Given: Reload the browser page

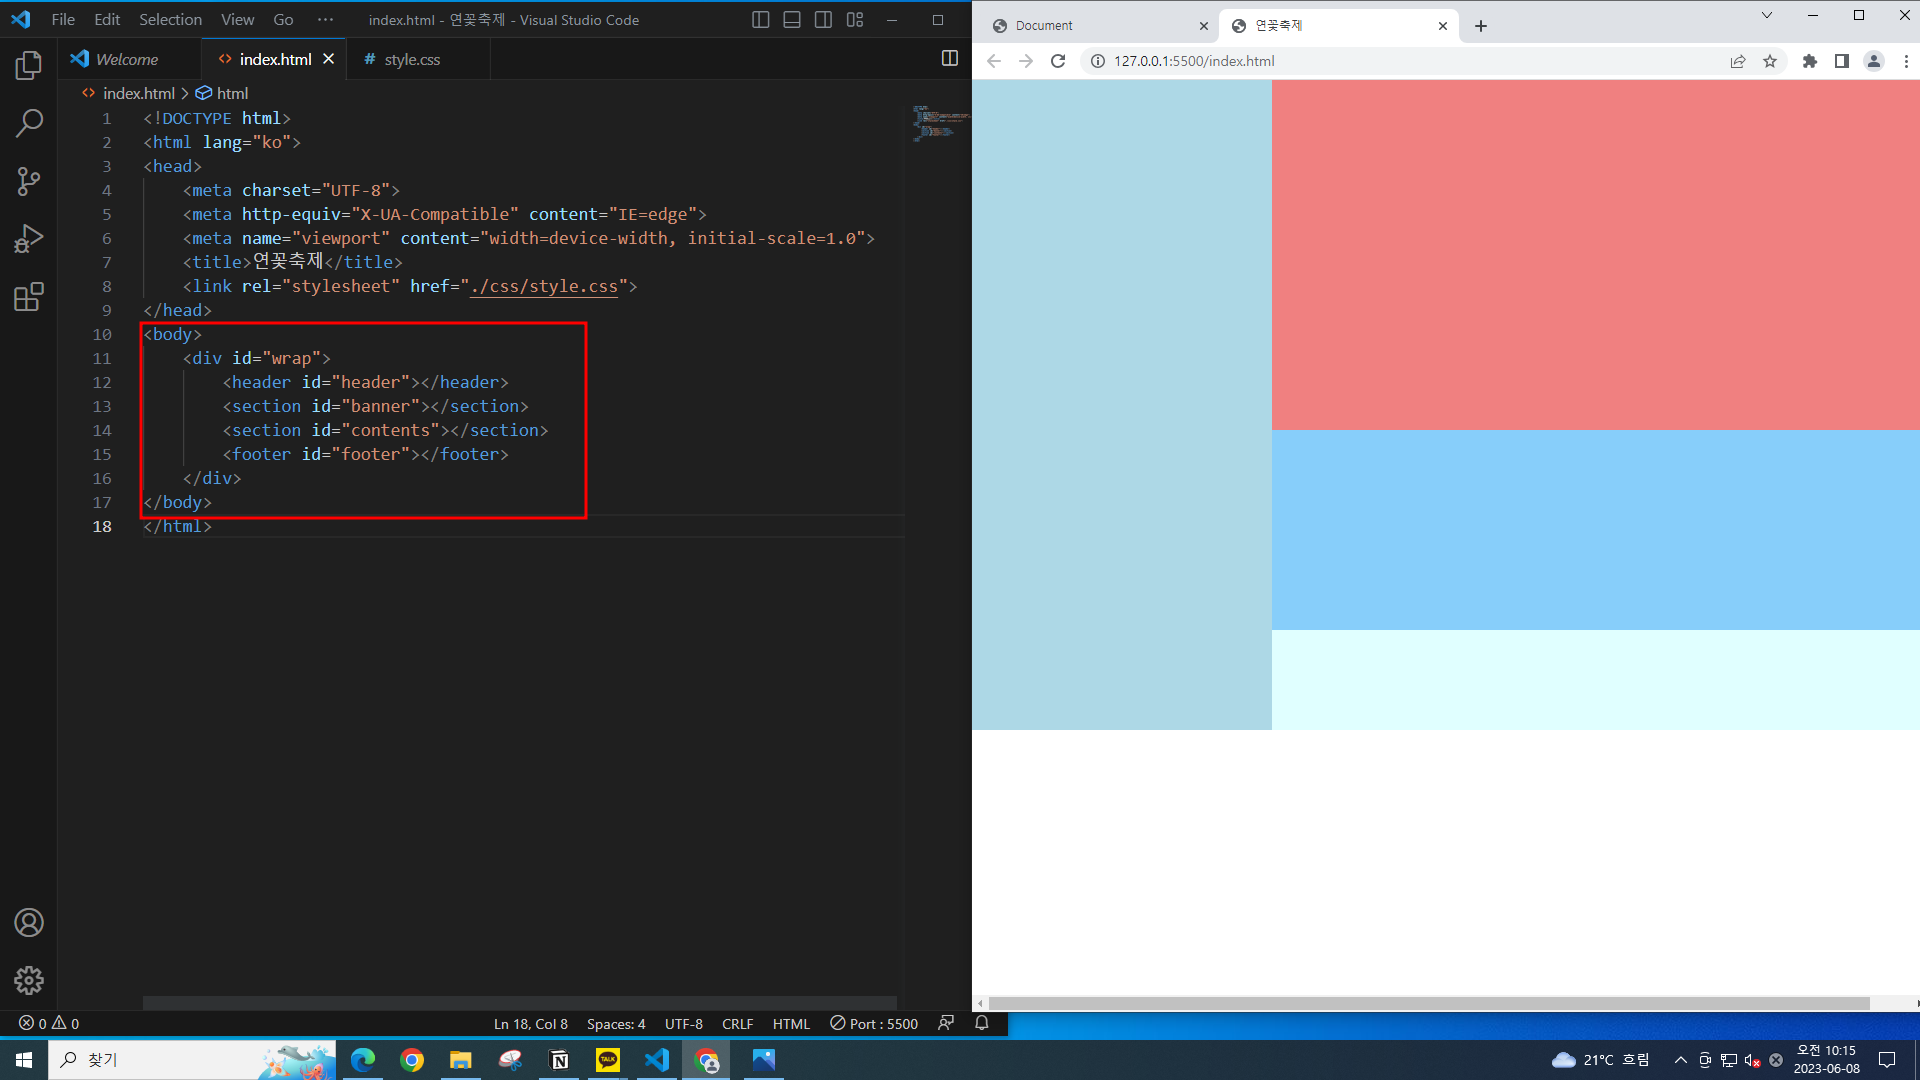Looking at the screenshot, I should 1058,61.
